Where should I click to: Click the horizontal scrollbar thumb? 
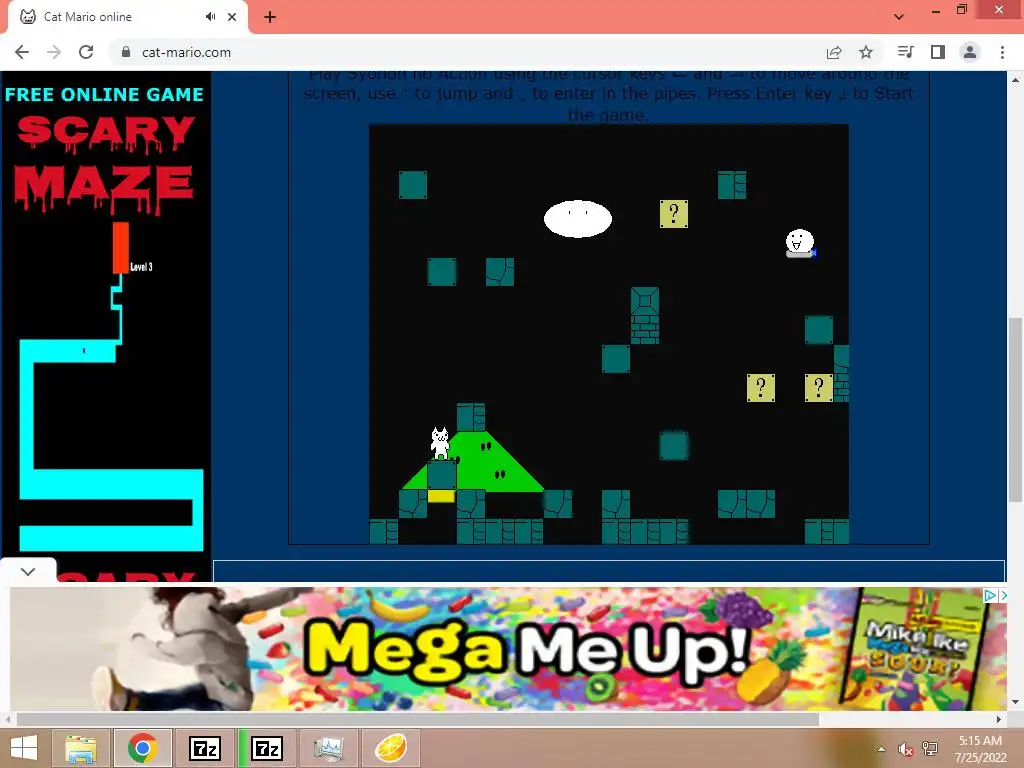click(418, 719)
